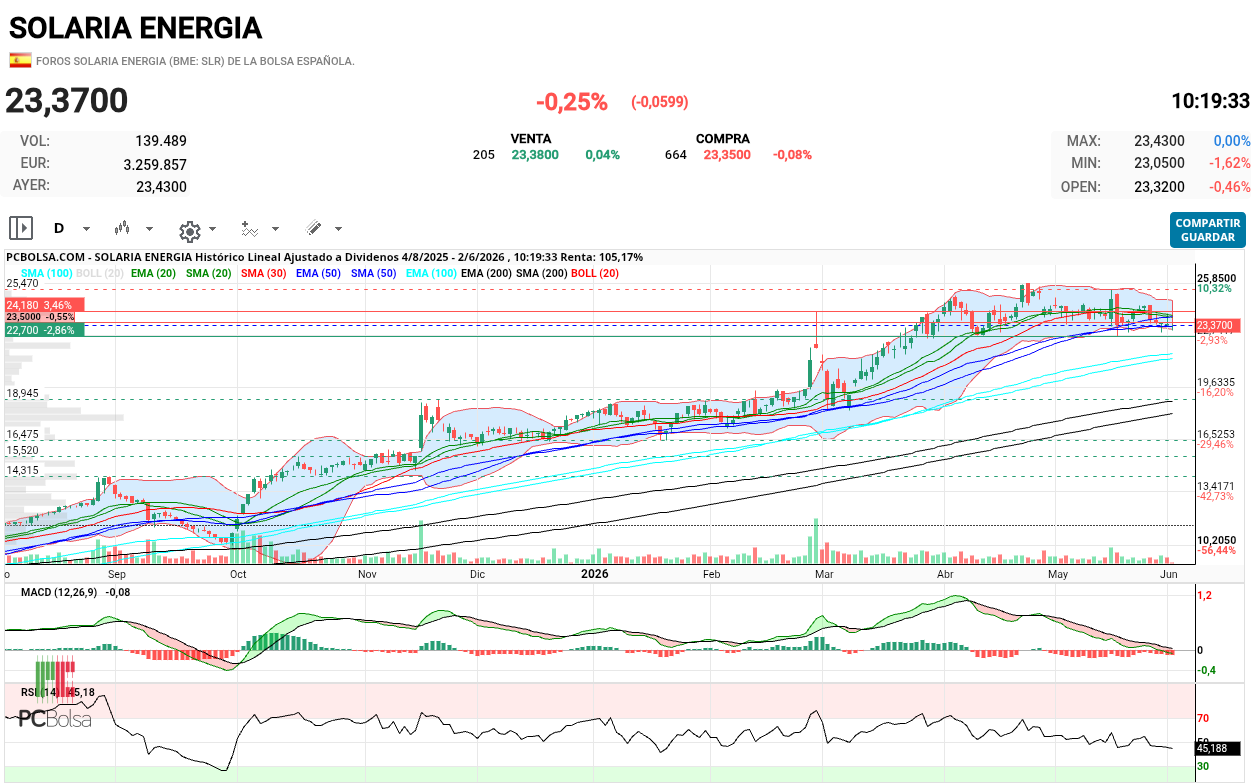Expand the D timeframe dropdown arrow

86,229
